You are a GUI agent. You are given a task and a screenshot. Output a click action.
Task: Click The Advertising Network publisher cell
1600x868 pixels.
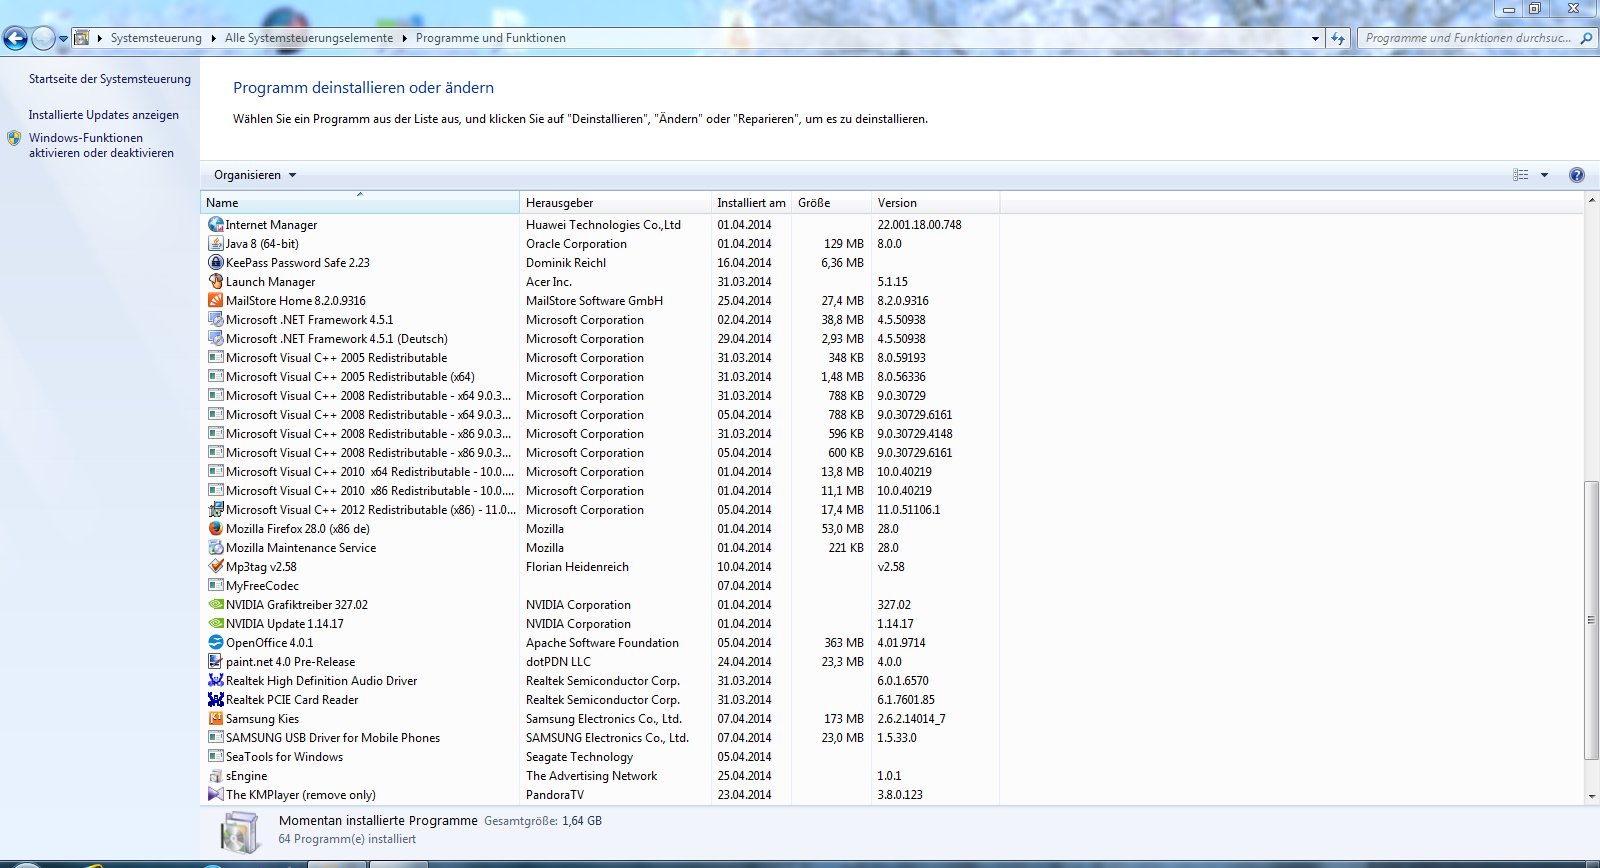point(591,776)
